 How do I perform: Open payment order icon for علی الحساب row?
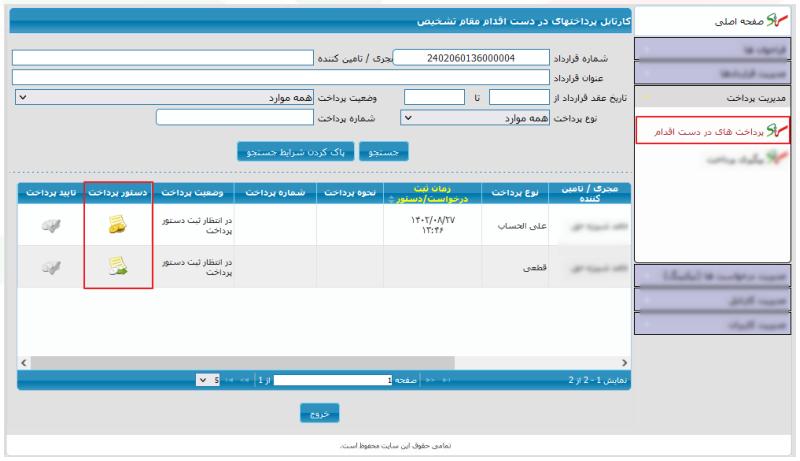click(x=118, y=224)
